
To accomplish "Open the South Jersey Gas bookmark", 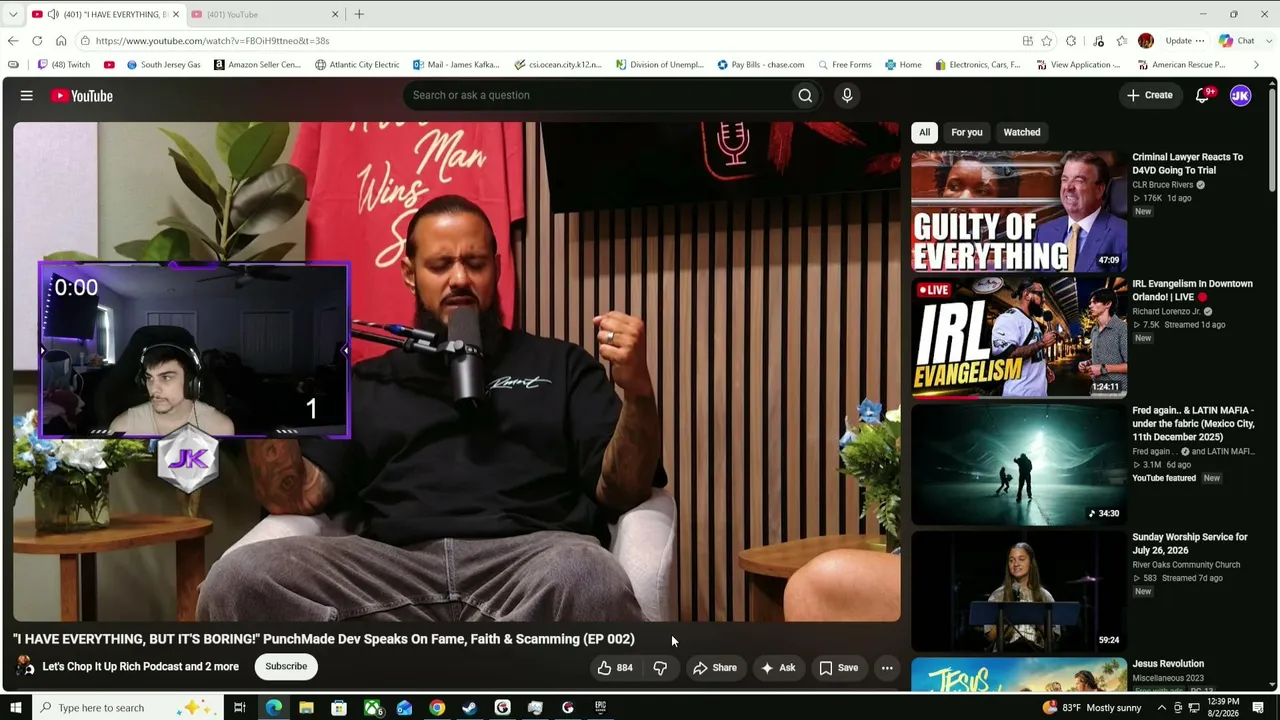I will coord(163,65).
